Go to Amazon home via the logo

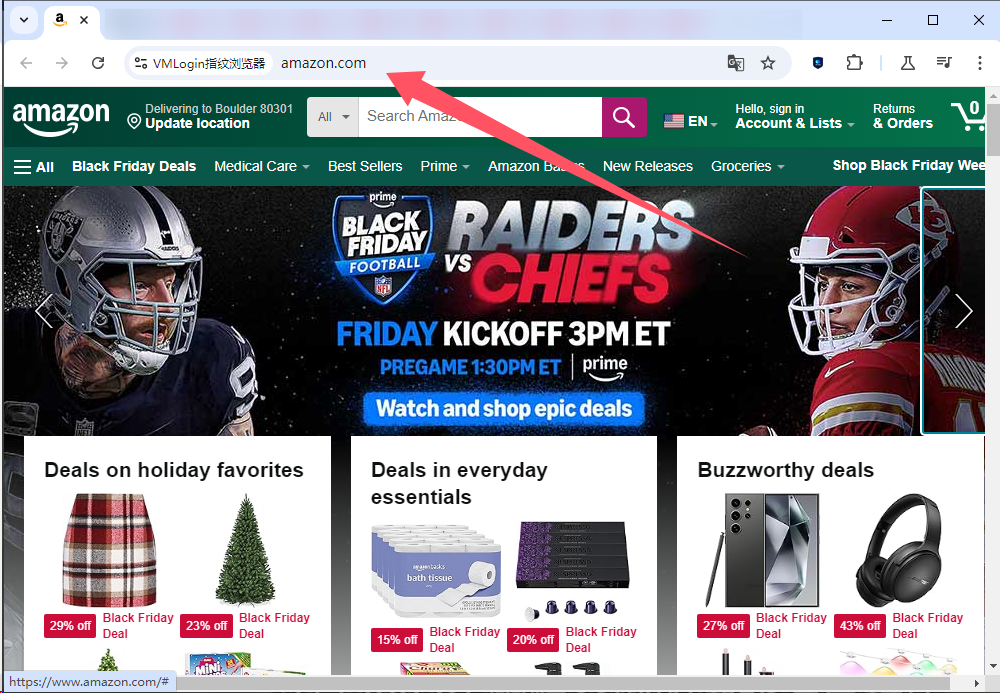click(x=61, y=118)
